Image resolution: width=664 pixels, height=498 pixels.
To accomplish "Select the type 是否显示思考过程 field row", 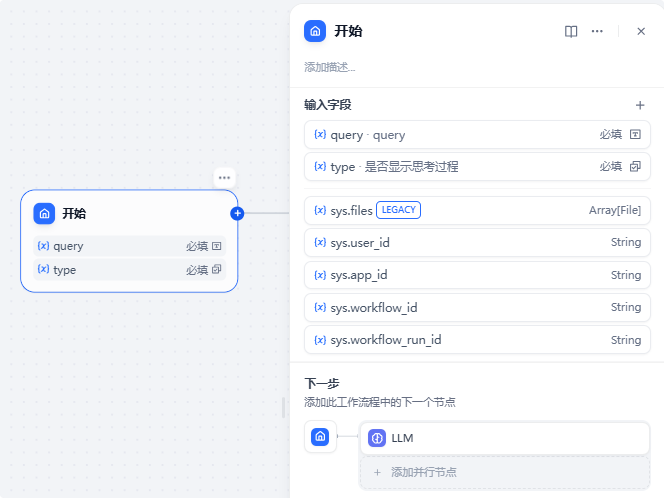I will tap(477, 166).
